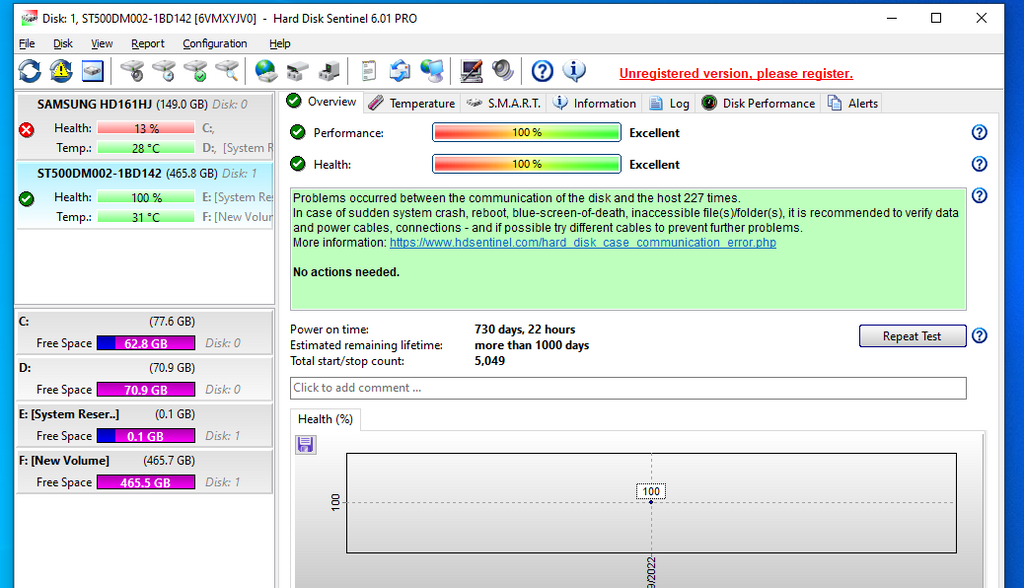The height and width of the screenshot is (588, 1024).
Task: Open the Configuration menu
Action: 215,44
